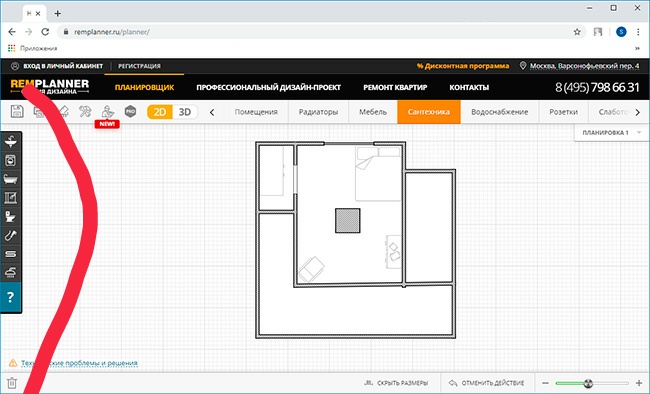
Task: Show previous category tabs with left chevron
Action: click(x=212, y=112)
